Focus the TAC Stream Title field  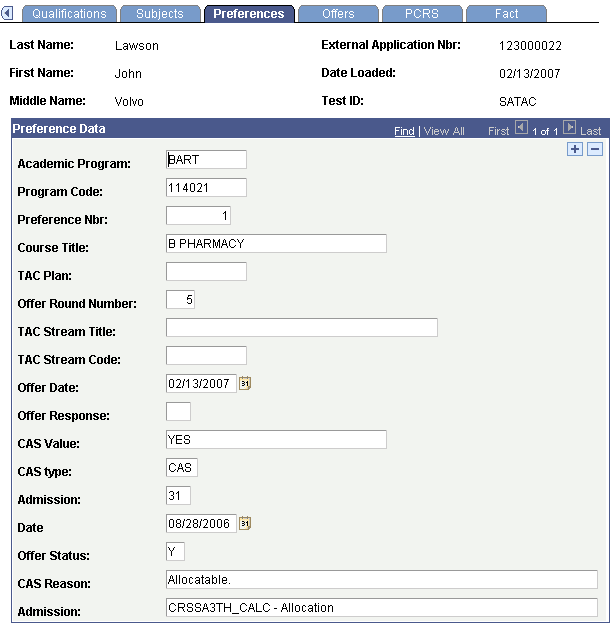[302, 328]
